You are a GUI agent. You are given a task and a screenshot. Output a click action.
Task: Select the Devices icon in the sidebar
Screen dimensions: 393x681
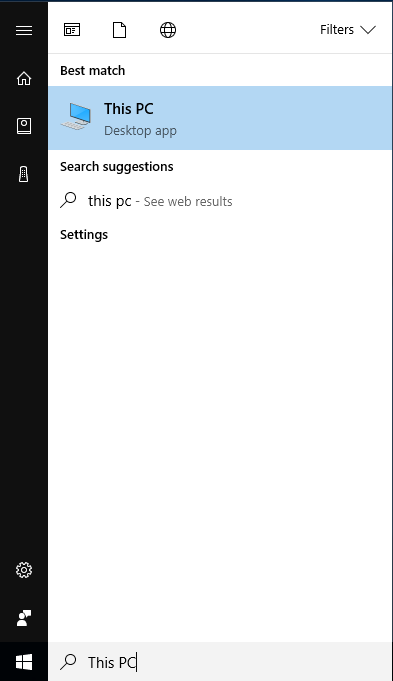click(24, 174)
